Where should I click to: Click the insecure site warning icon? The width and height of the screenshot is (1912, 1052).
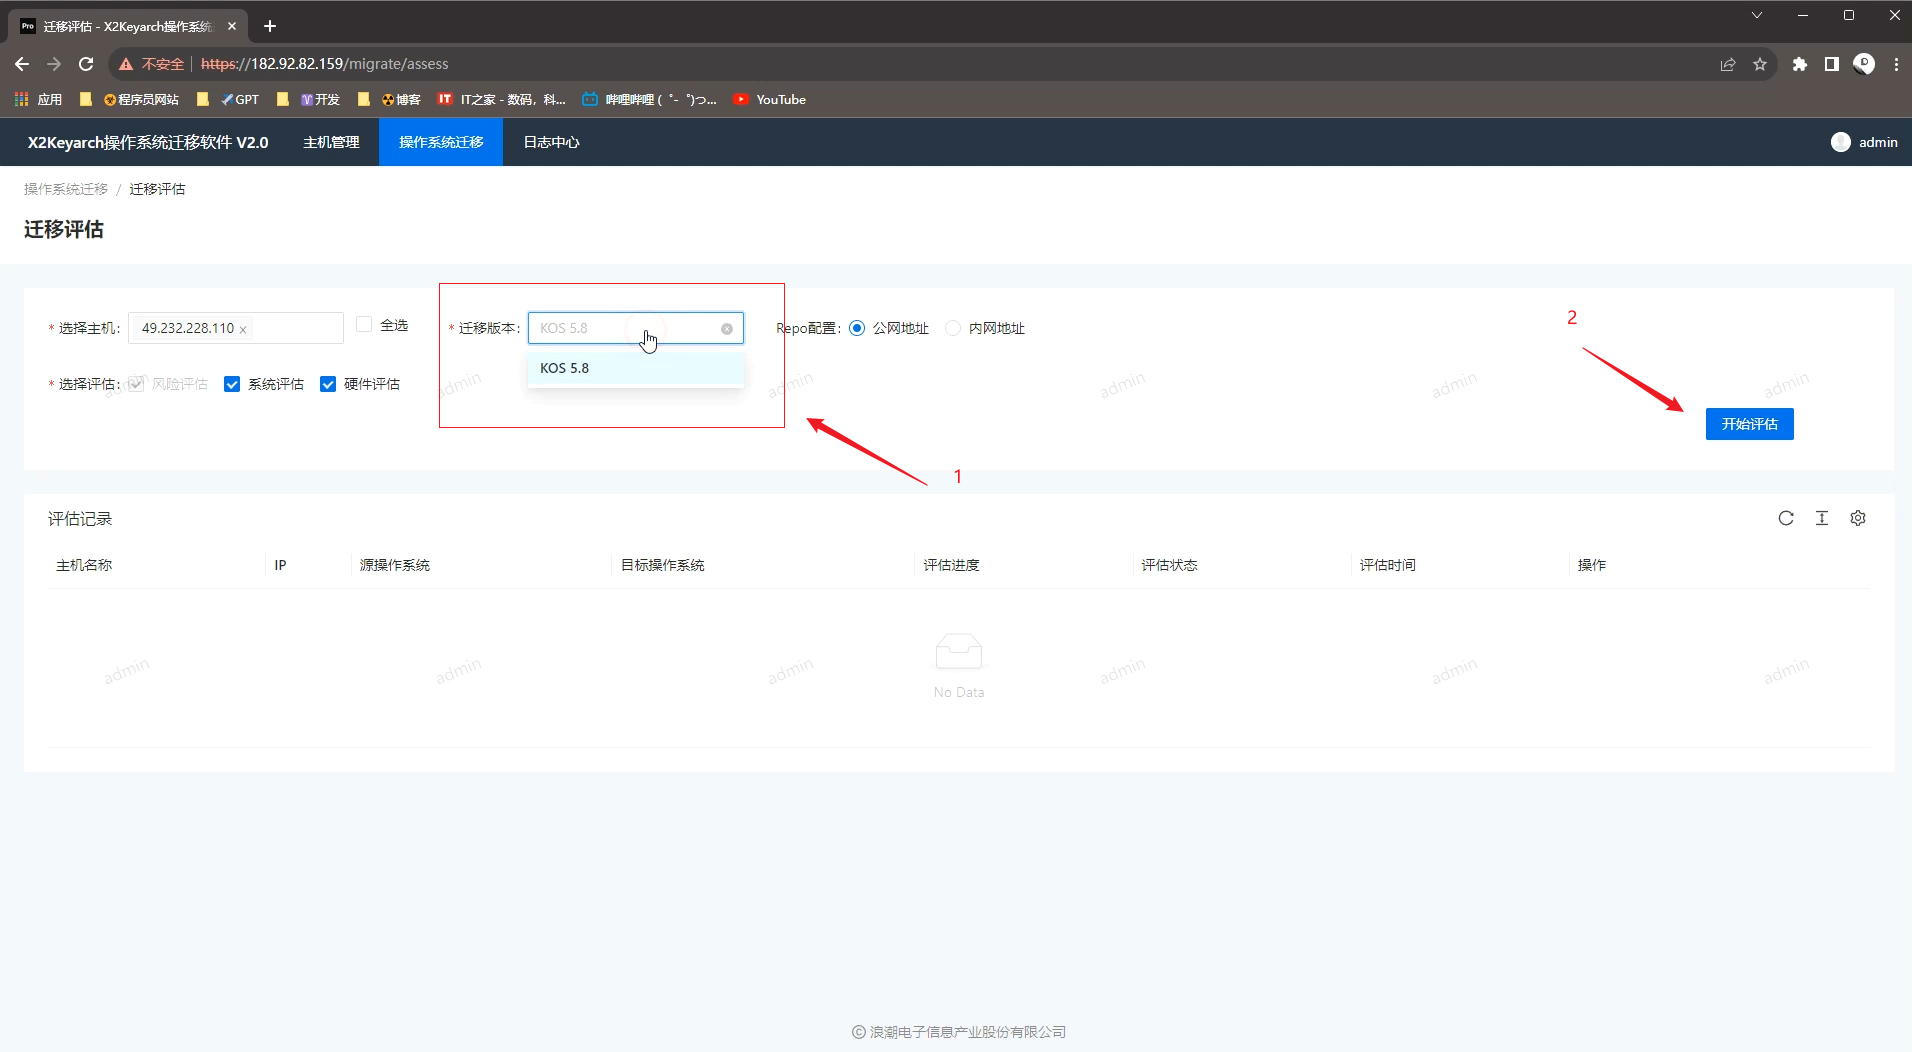pos(126,64)
